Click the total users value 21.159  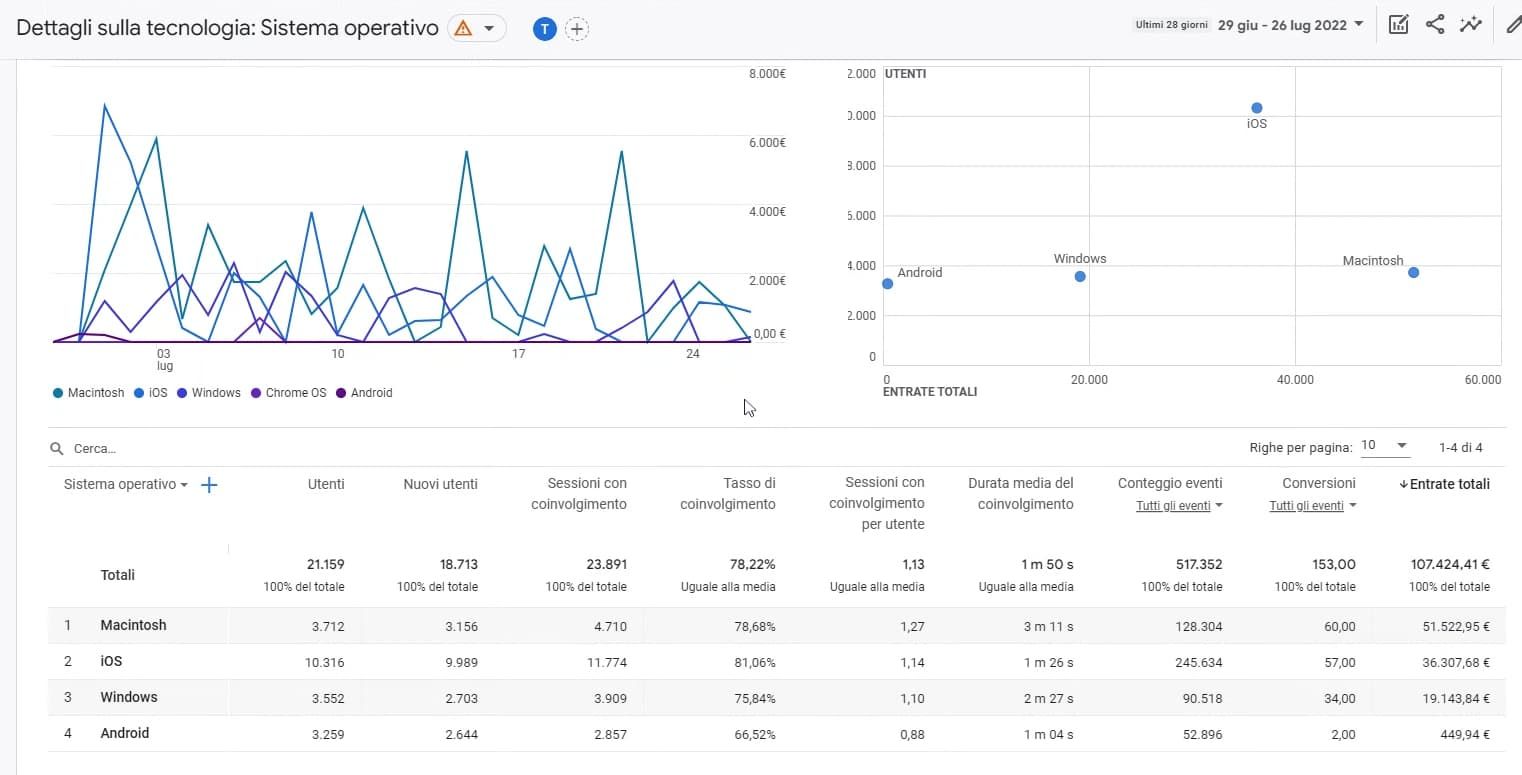[325, 564]
